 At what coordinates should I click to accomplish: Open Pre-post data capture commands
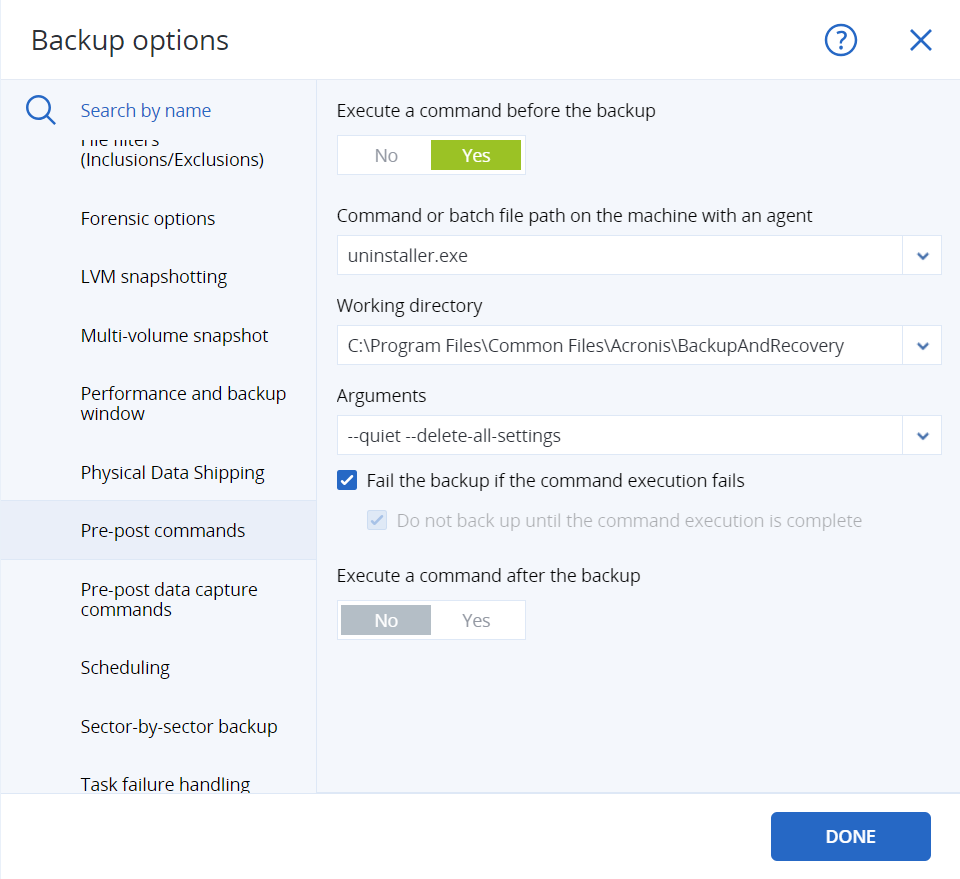click(x=169, y=599)
